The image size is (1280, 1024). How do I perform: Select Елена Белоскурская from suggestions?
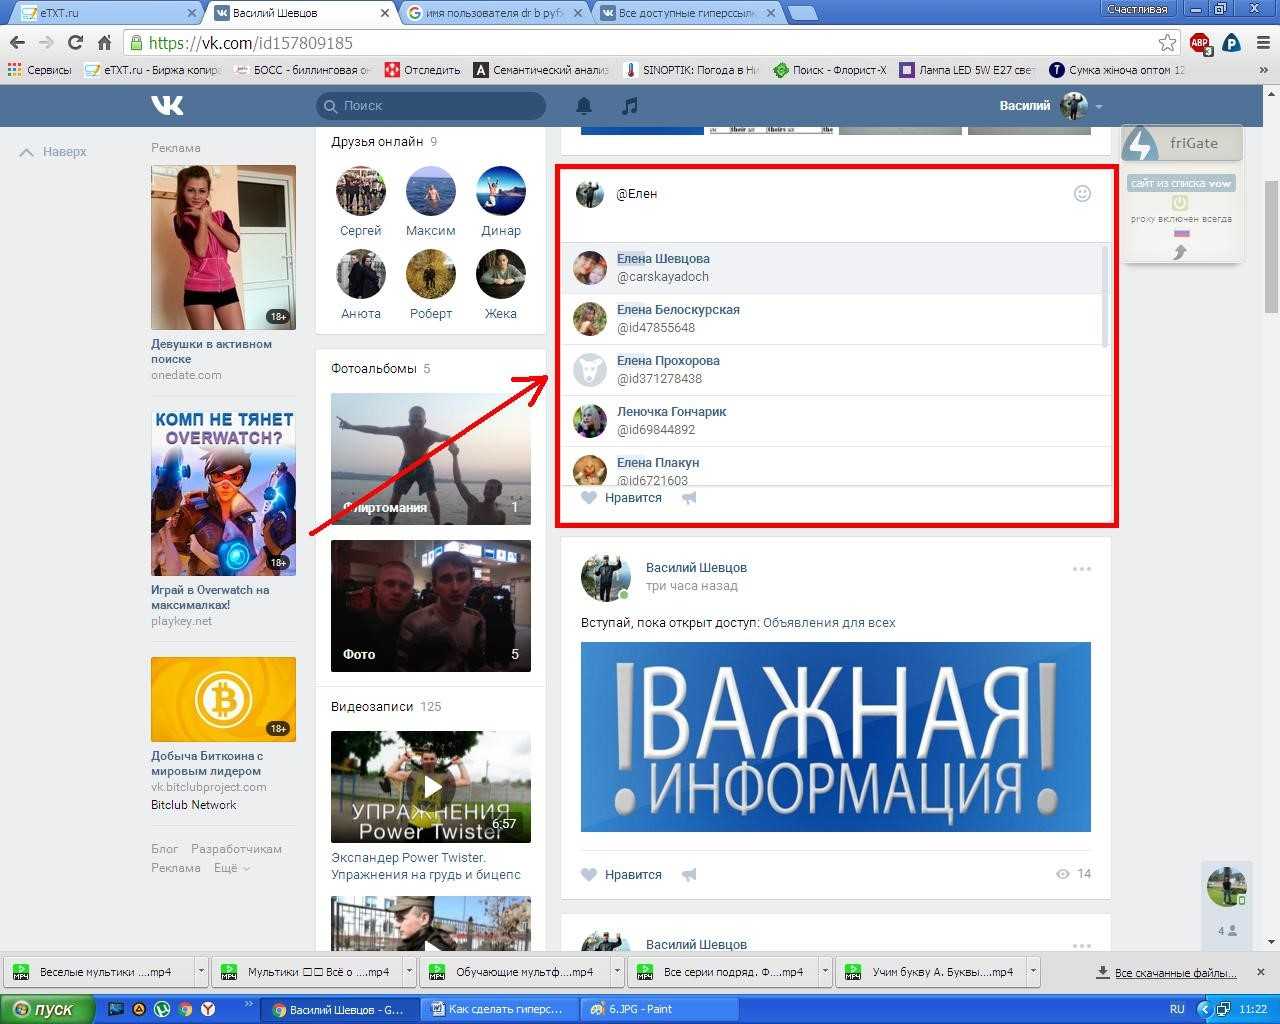835,319
